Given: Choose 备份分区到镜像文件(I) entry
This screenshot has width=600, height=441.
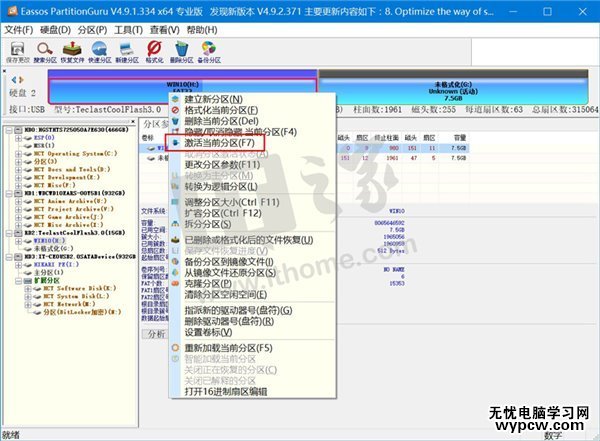Looking at the screenshot, I should click(253, 262).
